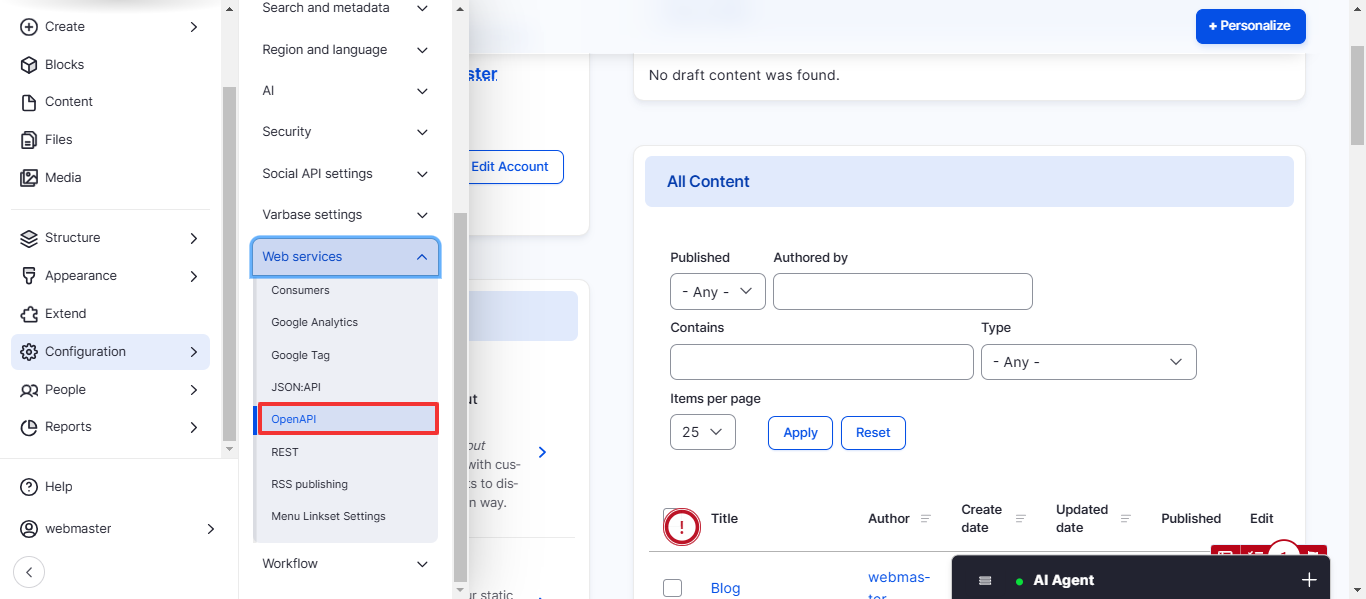Click the Help question mark icon
This screenshot has height=599, width=1366.
pyautogui.click(x=28, y=487)
